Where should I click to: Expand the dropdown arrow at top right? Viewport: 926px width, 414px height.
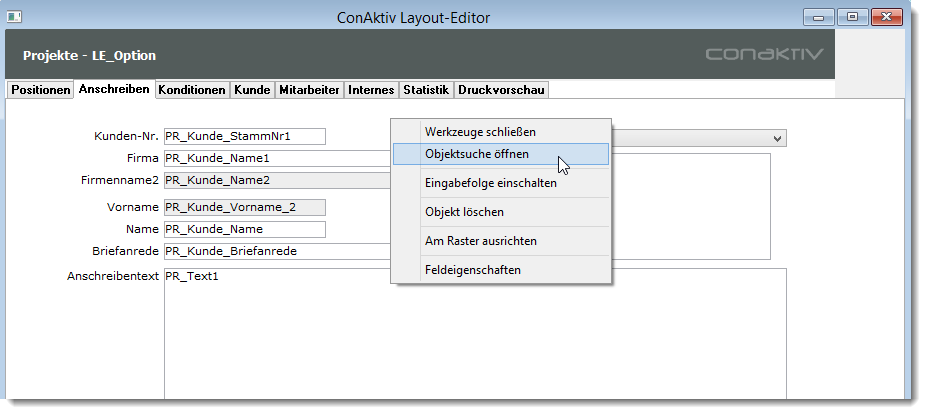[x=777, y=138]
